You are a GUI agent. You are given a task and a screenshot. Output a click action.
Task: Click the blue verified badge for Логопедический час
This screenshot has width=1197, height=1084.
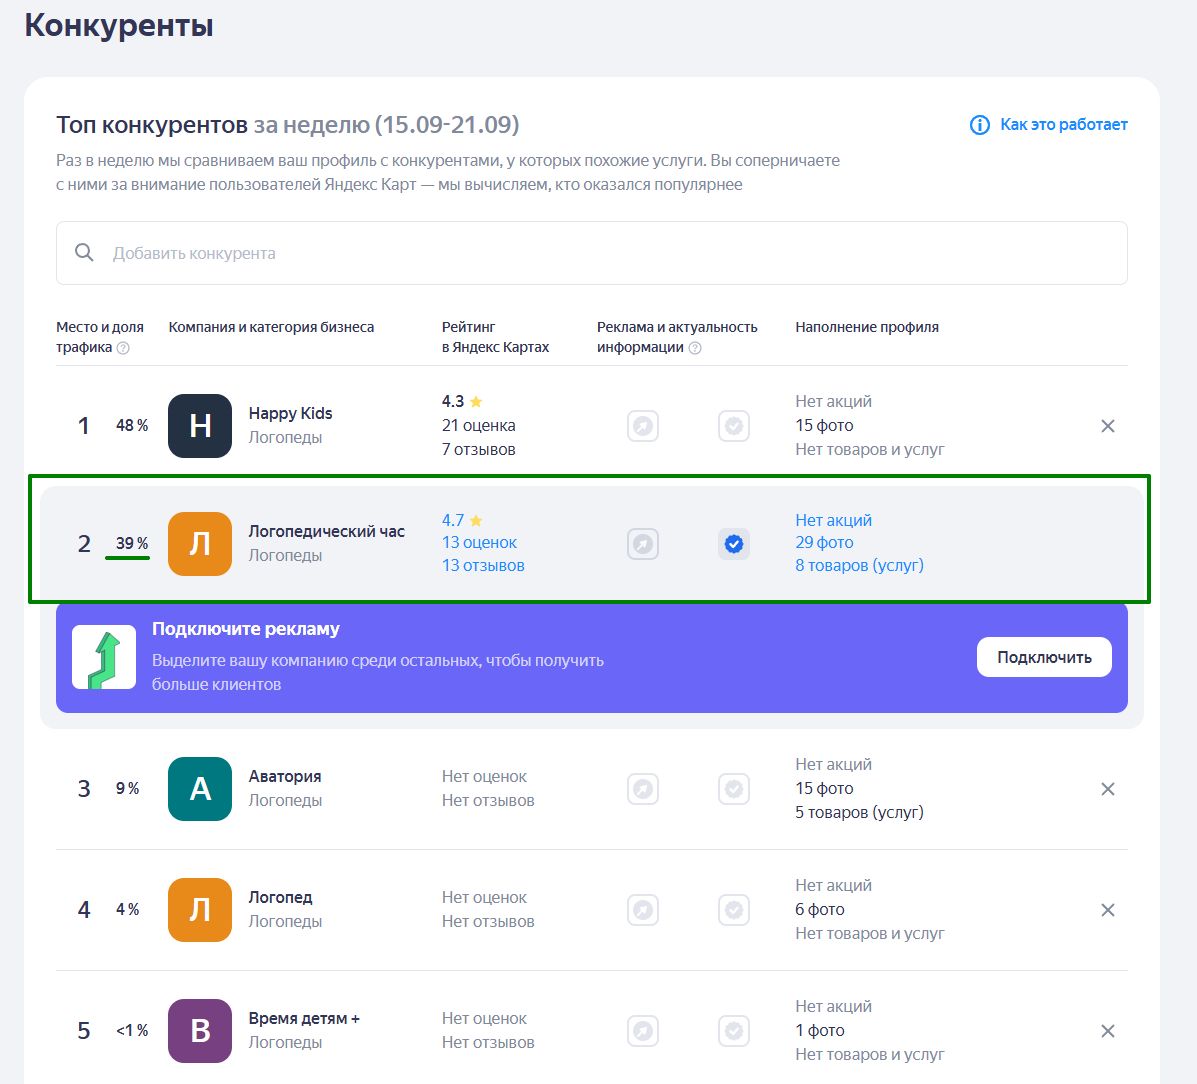(x=734, y=544)
